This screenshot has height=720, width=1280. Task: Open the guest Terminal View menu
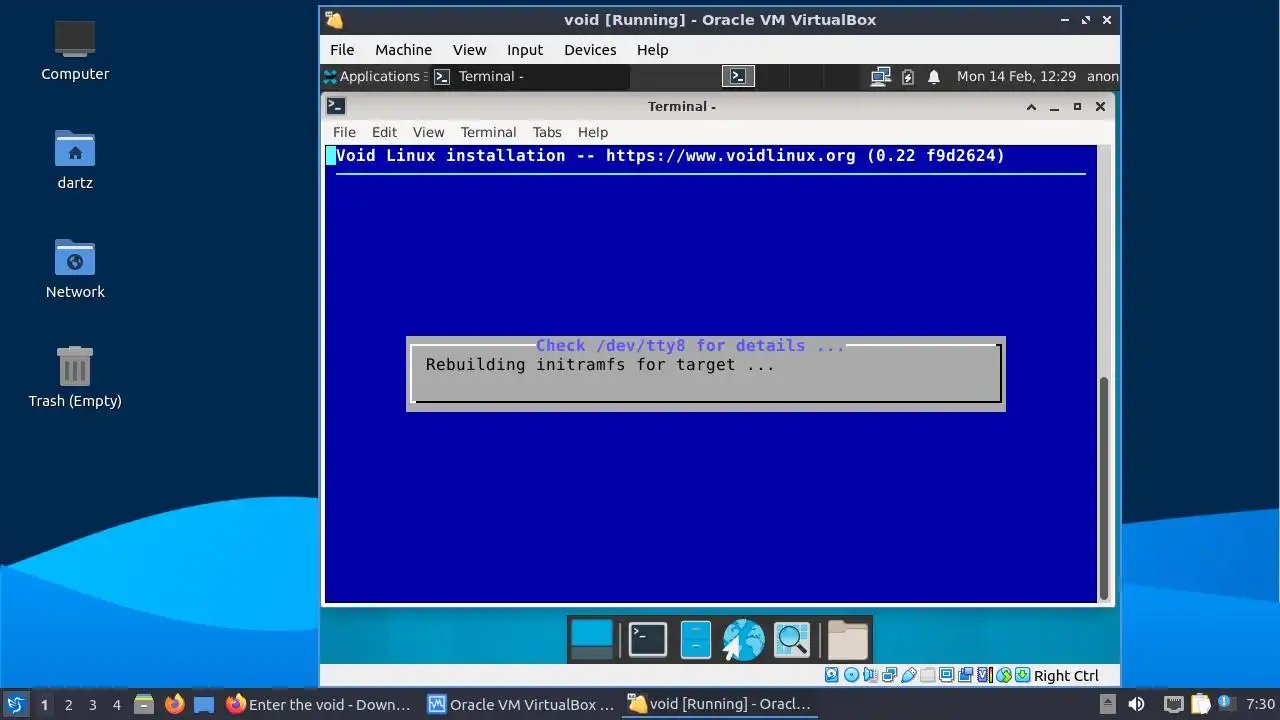click(428, 132)
